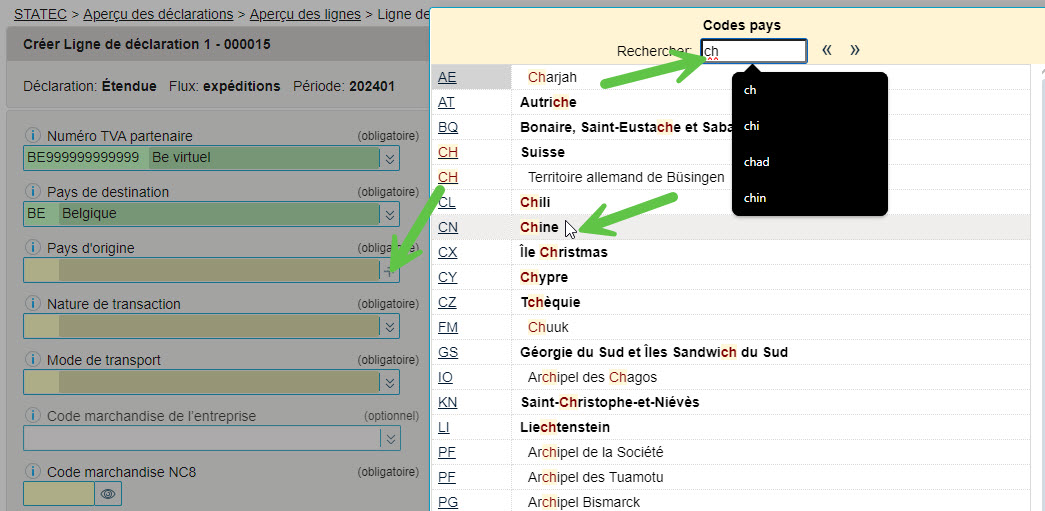Screen dimensions: 1045x511
Task: Select CH code in Büsingen row
Action: [x=448, y=177]
